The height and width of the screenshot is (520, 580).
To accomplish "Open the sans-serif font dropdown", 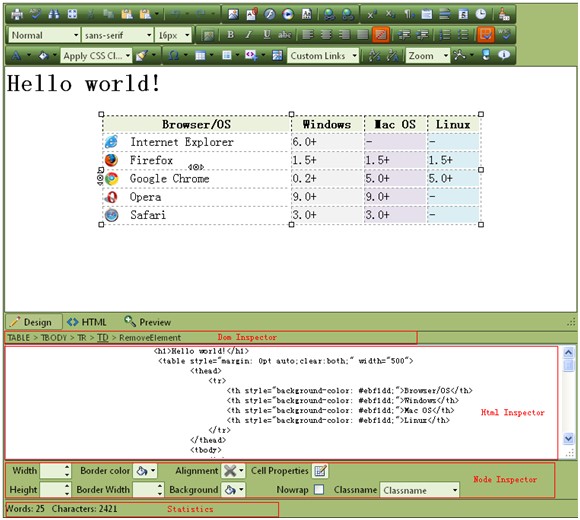I will pyautogui.click(x=117, y=35).
